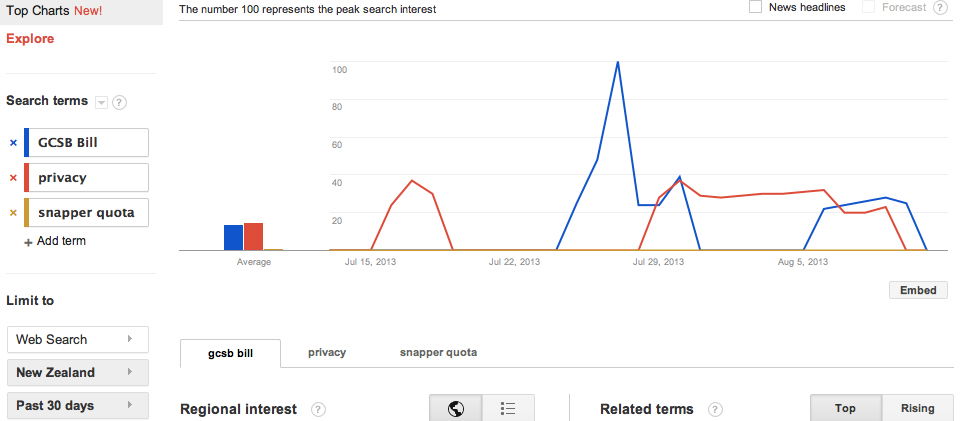
Task: Switch Regional interest to map view
Action: pyautogui.click(x=456, y=408)
